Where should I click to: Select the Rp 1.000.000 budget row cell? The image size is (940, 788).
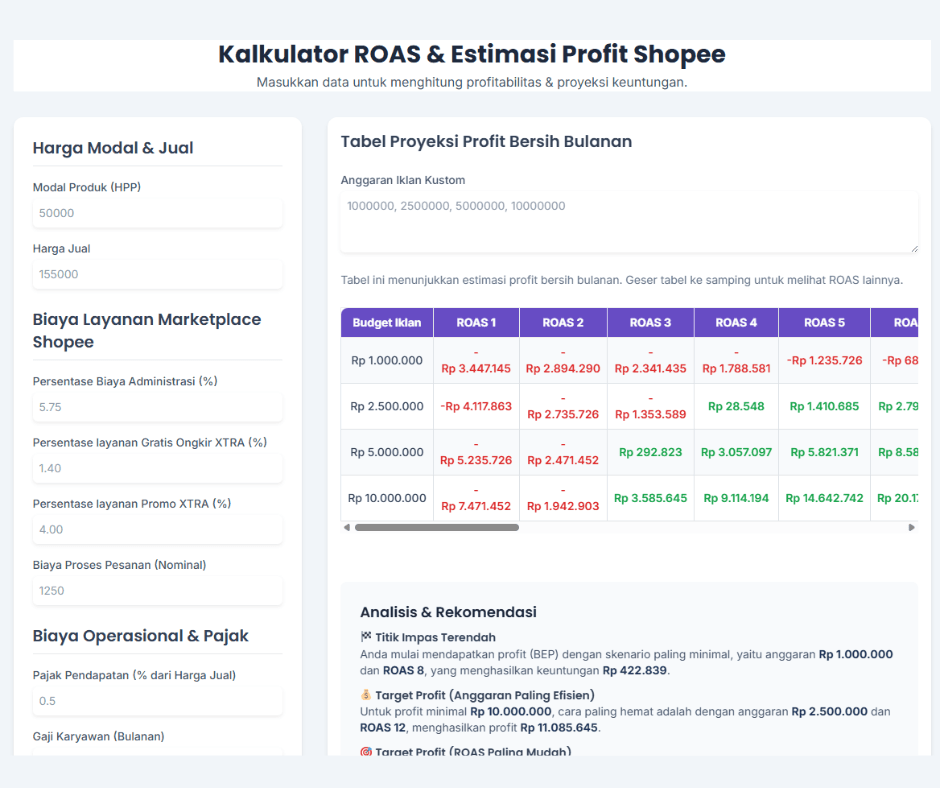(x=387, y=360)
